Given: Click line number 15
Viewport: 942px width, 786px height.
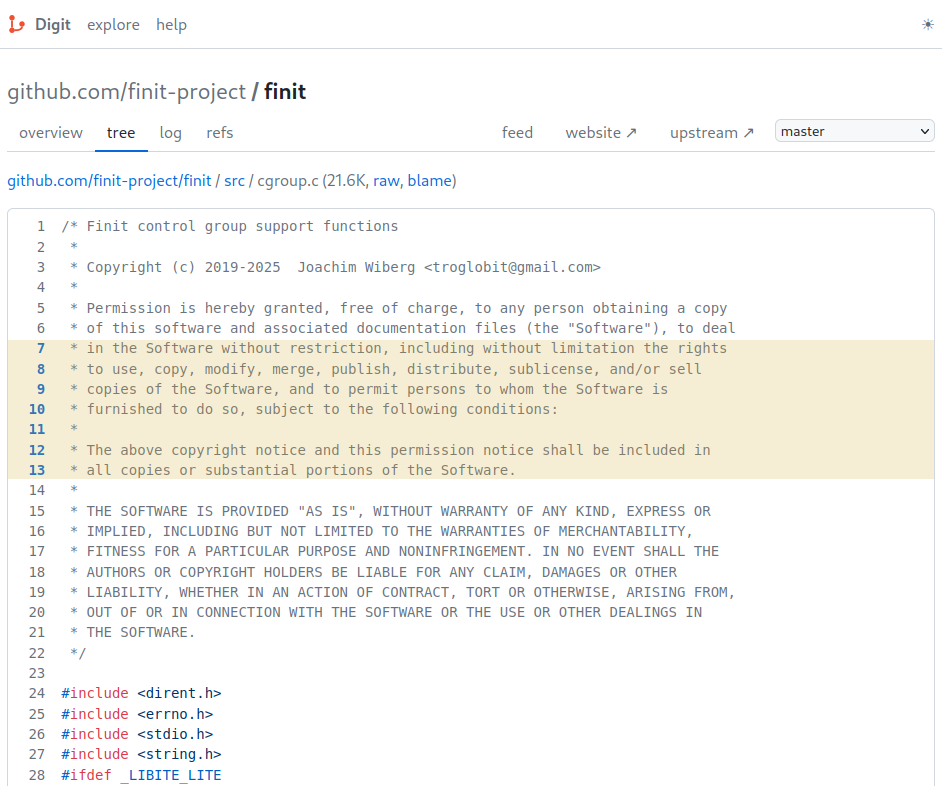Looking at the screenshot, I should [x=37, y=511].
